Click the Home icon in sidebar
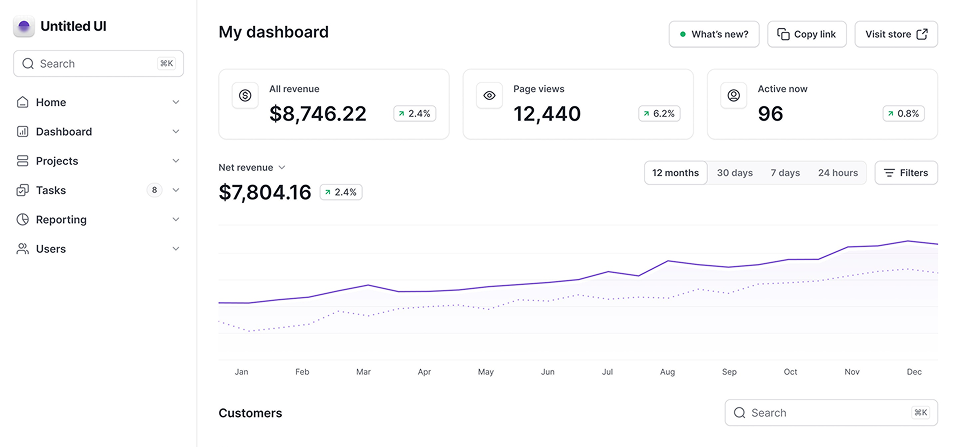 (x=23, y=102)
